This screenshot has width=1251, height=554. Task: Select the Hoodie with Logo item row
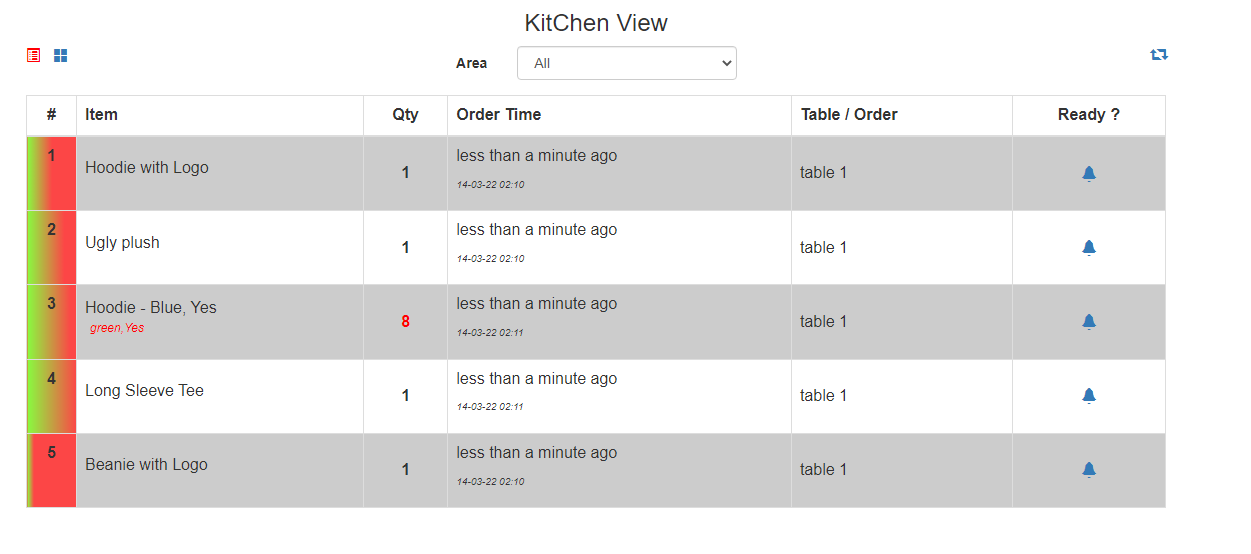click(596, 173)
